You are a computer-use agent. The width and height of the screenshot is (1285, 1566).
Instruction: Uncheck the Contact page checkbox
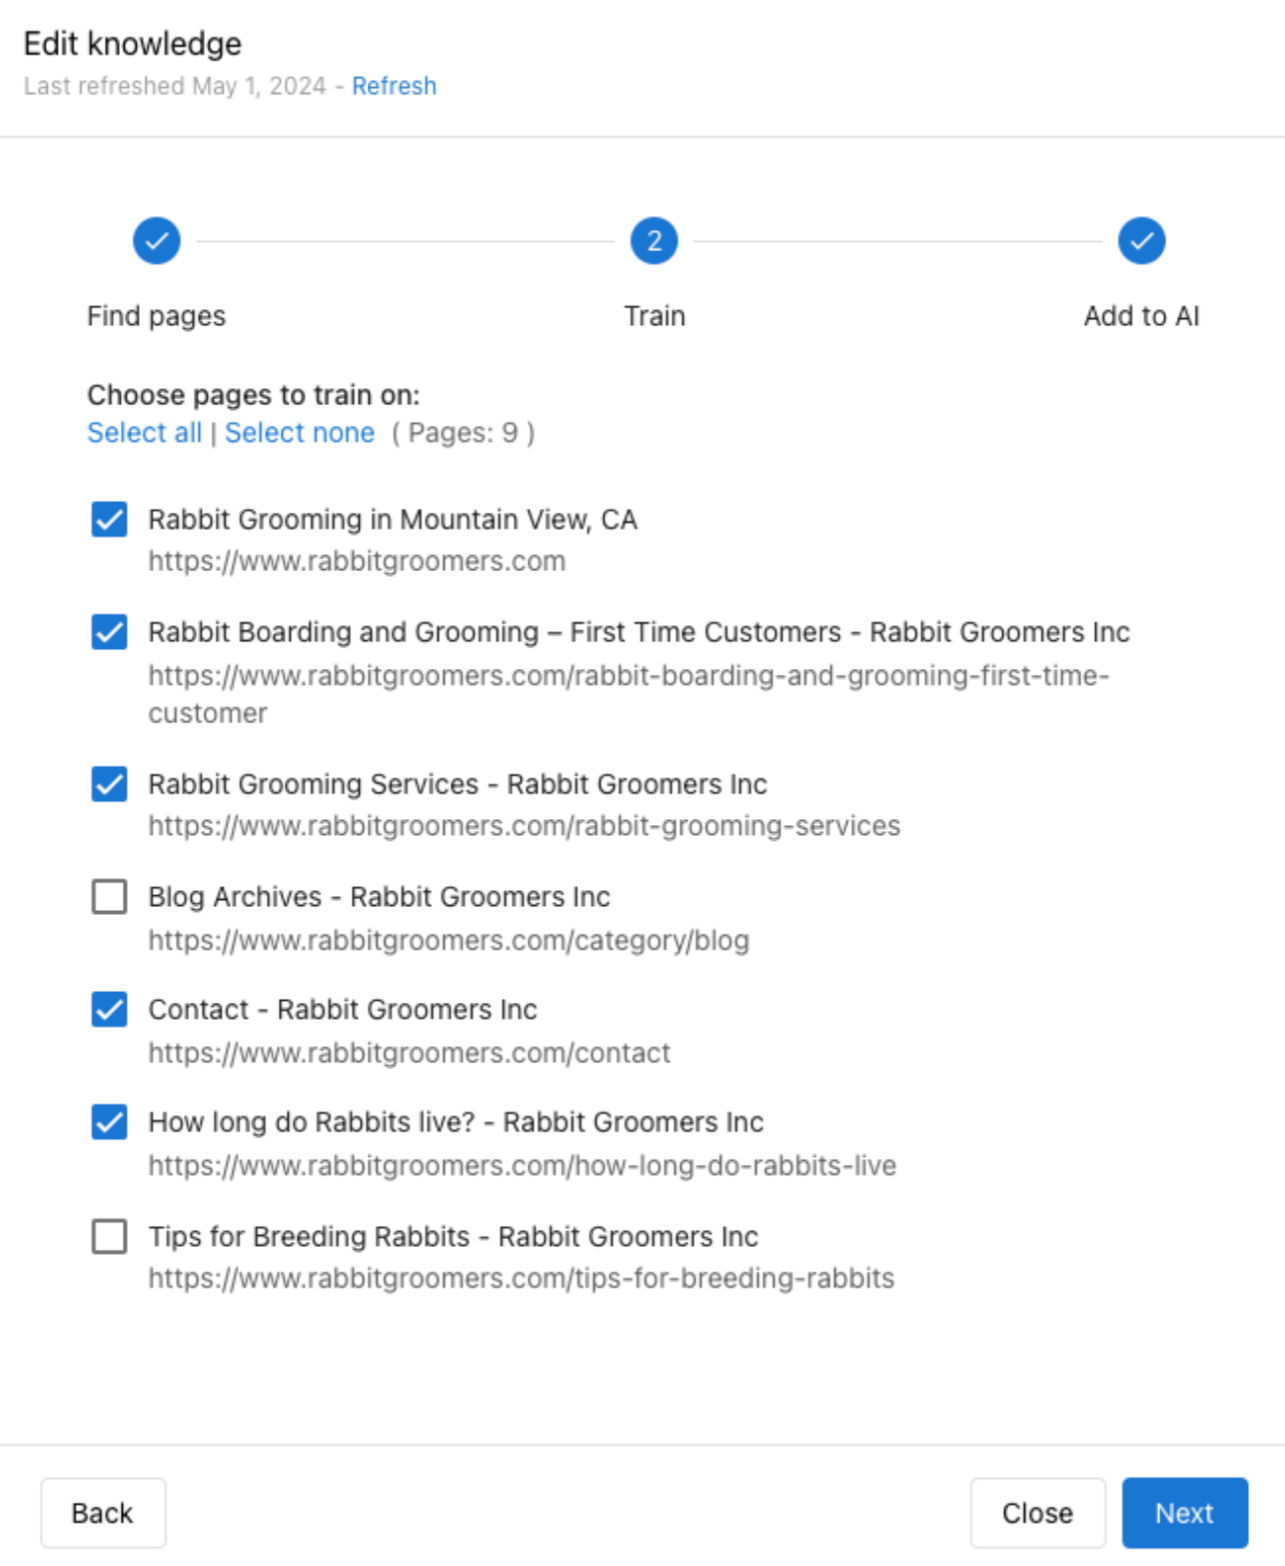pyautogui.click(x=109, y=1010)
